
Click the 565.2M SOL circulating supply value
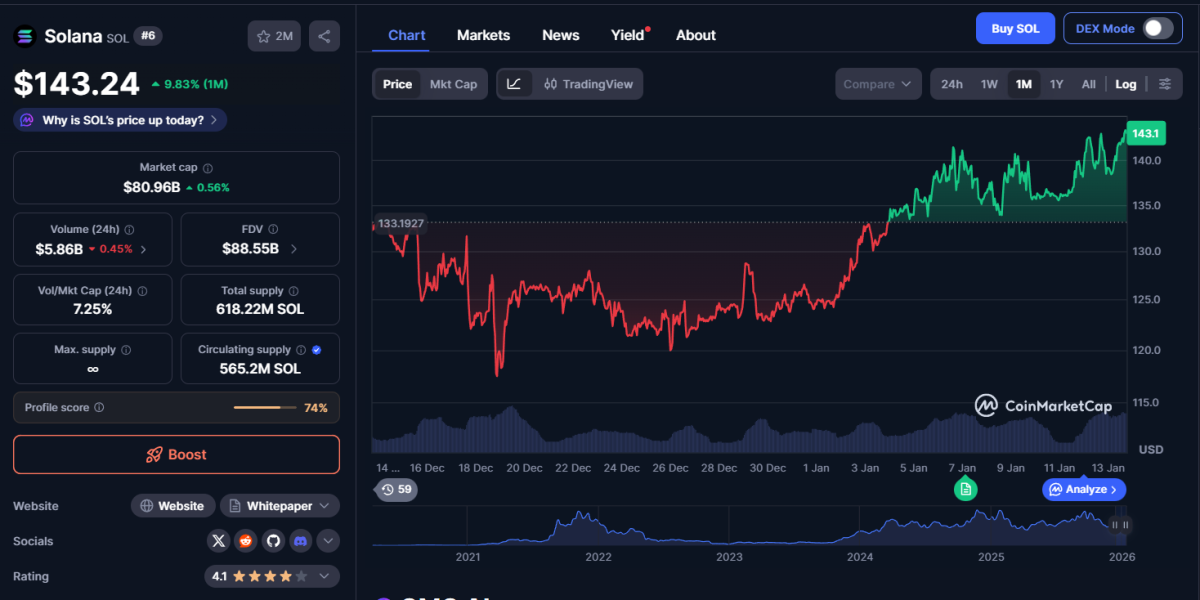tap(260, 369)
